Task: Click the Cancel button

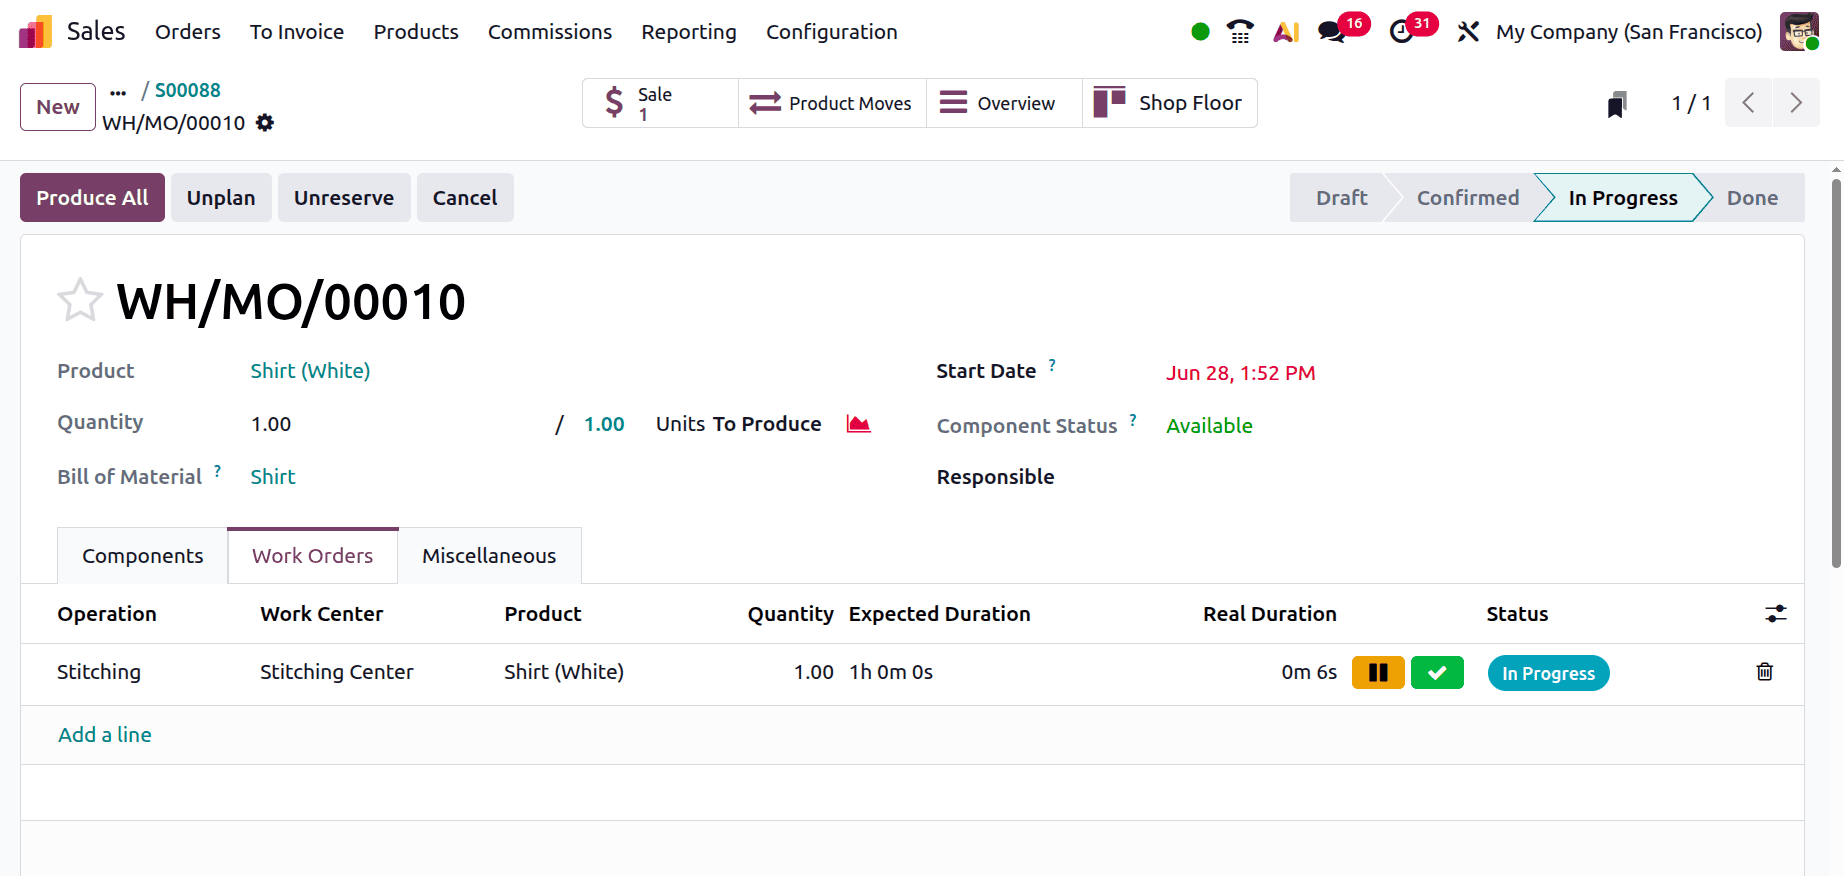Action: click(465, 198)
